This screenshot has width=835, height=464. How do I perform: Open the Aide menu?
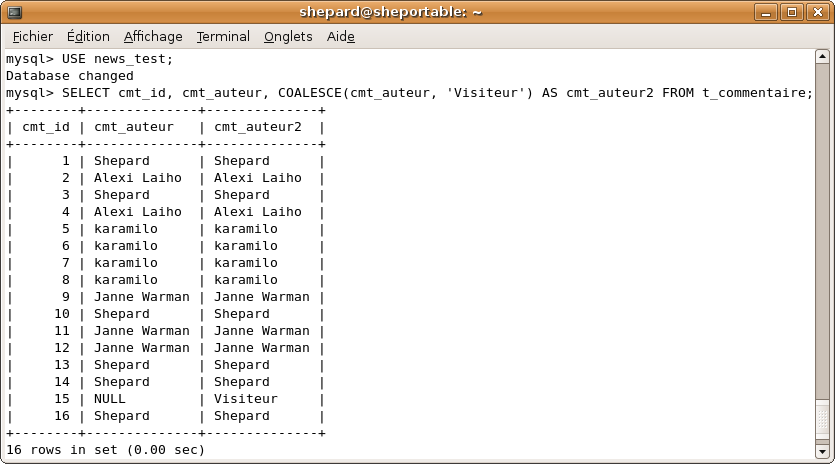click(340, 36)
